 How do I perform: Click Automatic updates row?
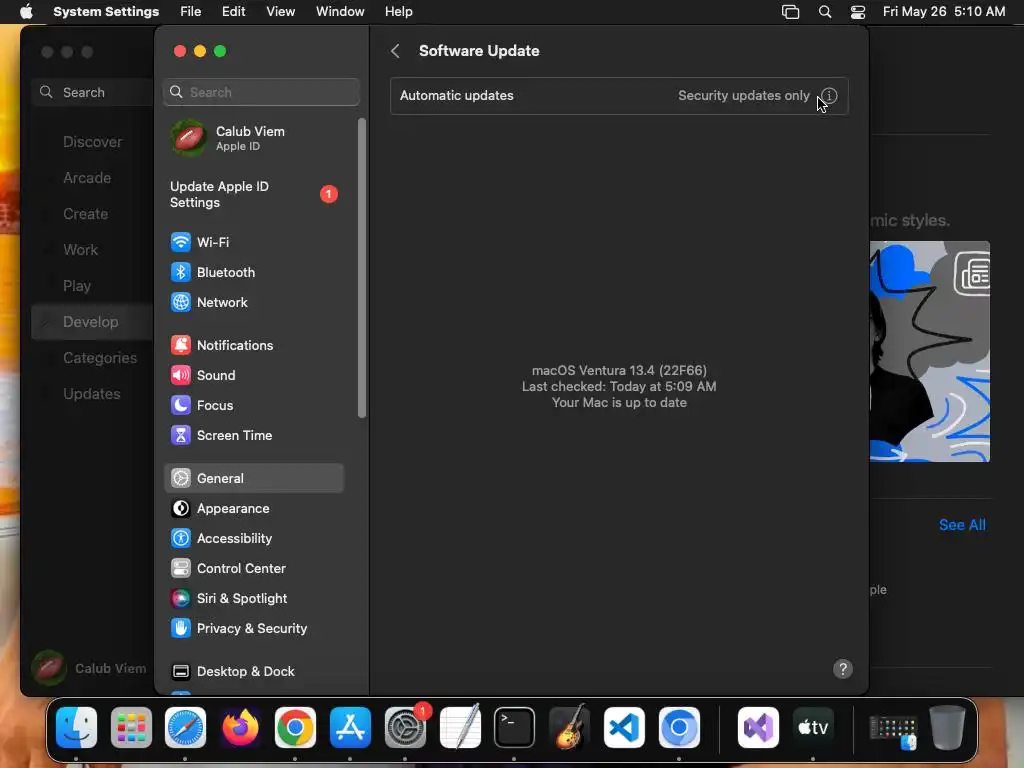coord(619,95)
